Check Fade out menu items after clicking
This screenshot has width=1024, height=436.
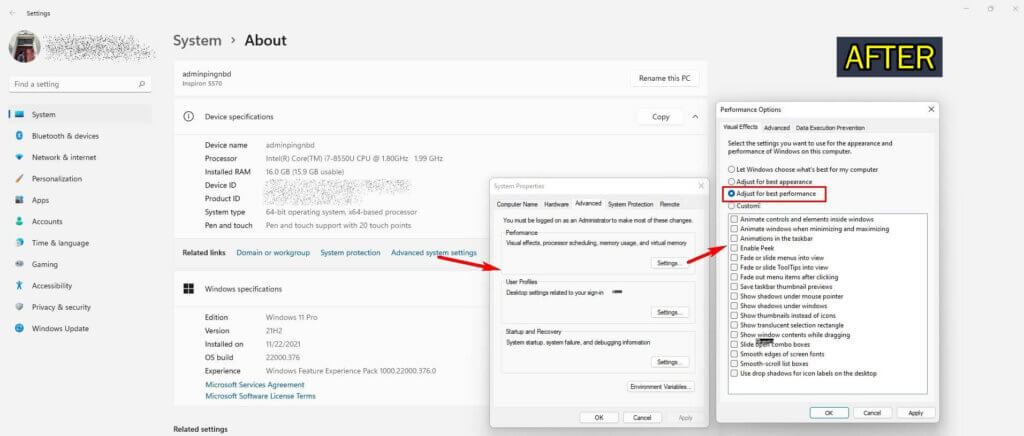coord(735,277)
